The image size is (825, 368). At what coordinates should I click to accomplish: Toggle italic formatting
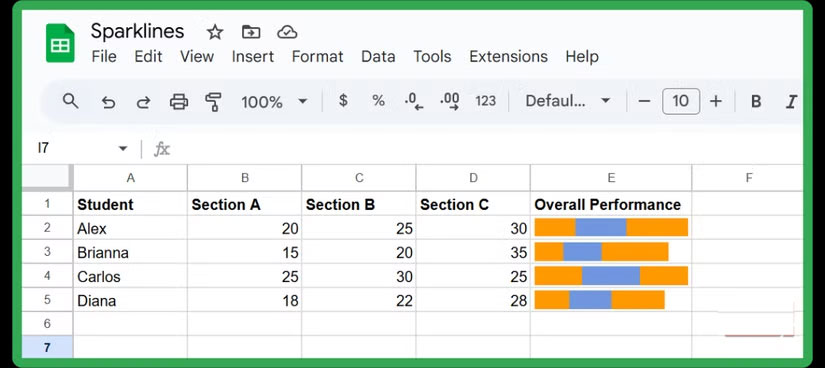(x=791, y=101)
